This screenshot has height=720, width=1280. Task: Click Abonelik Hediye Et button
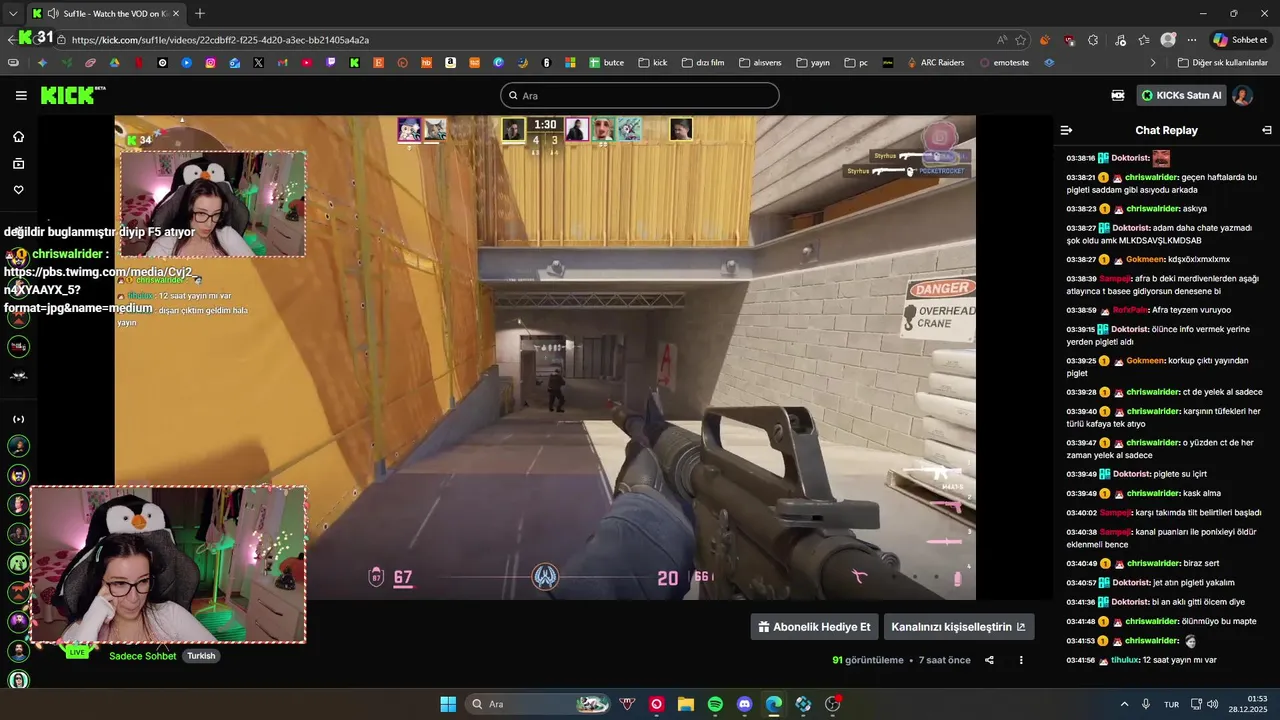pyautogui.click(x=814, y=627)
